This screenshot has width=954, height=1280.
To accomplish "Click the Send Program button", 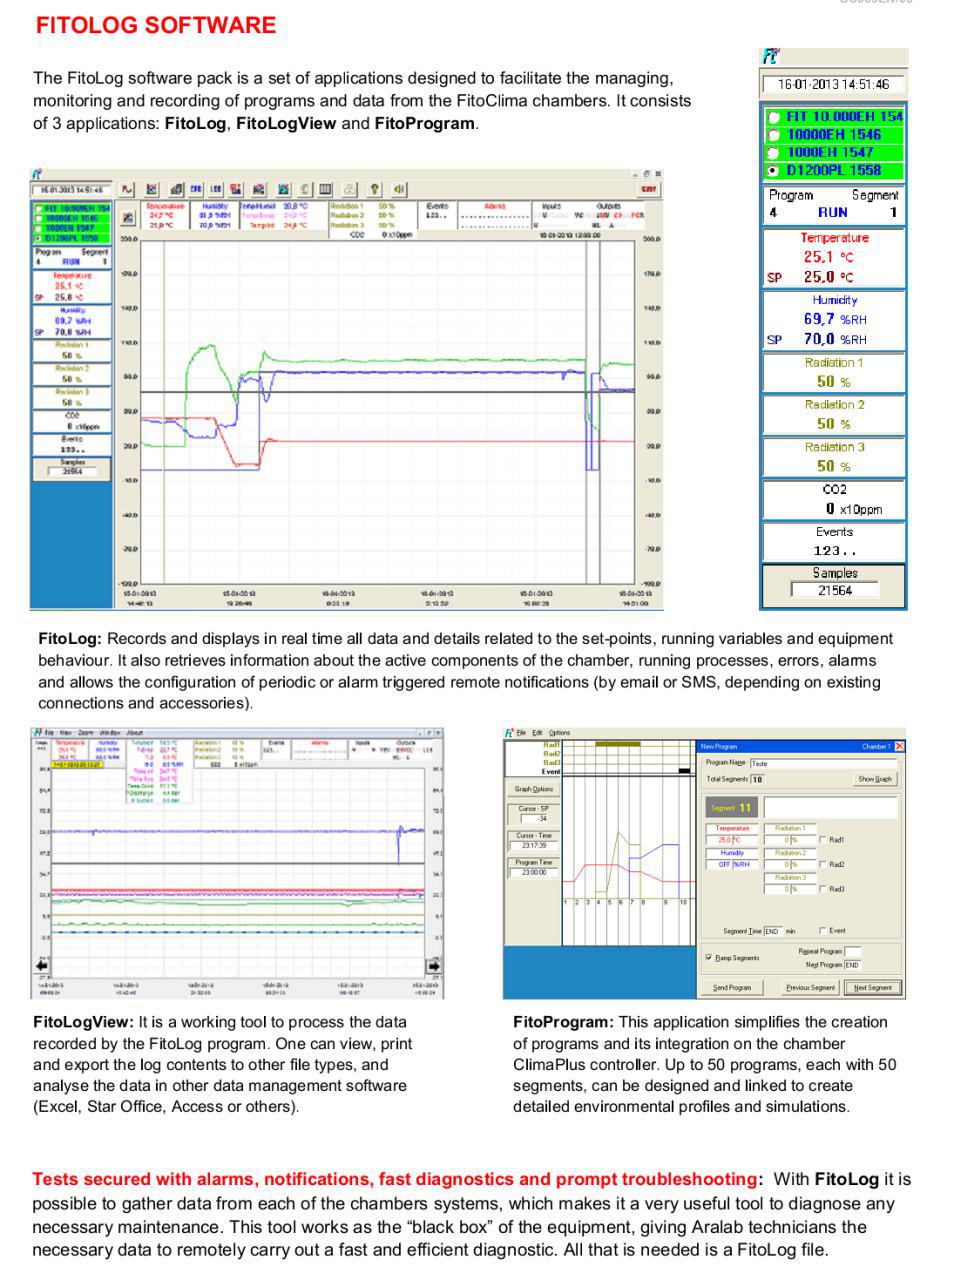I will [732, 987].
